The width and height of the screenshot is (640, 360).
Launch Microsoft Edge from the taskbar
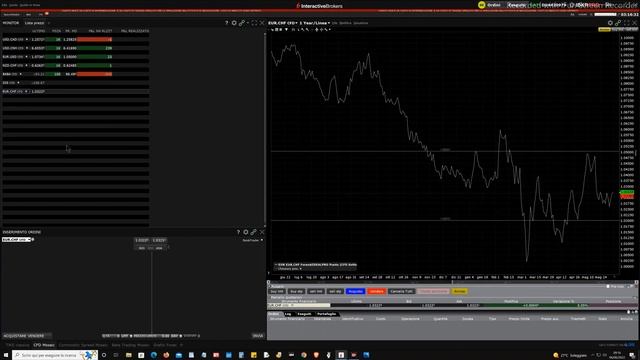pos(153,355)
